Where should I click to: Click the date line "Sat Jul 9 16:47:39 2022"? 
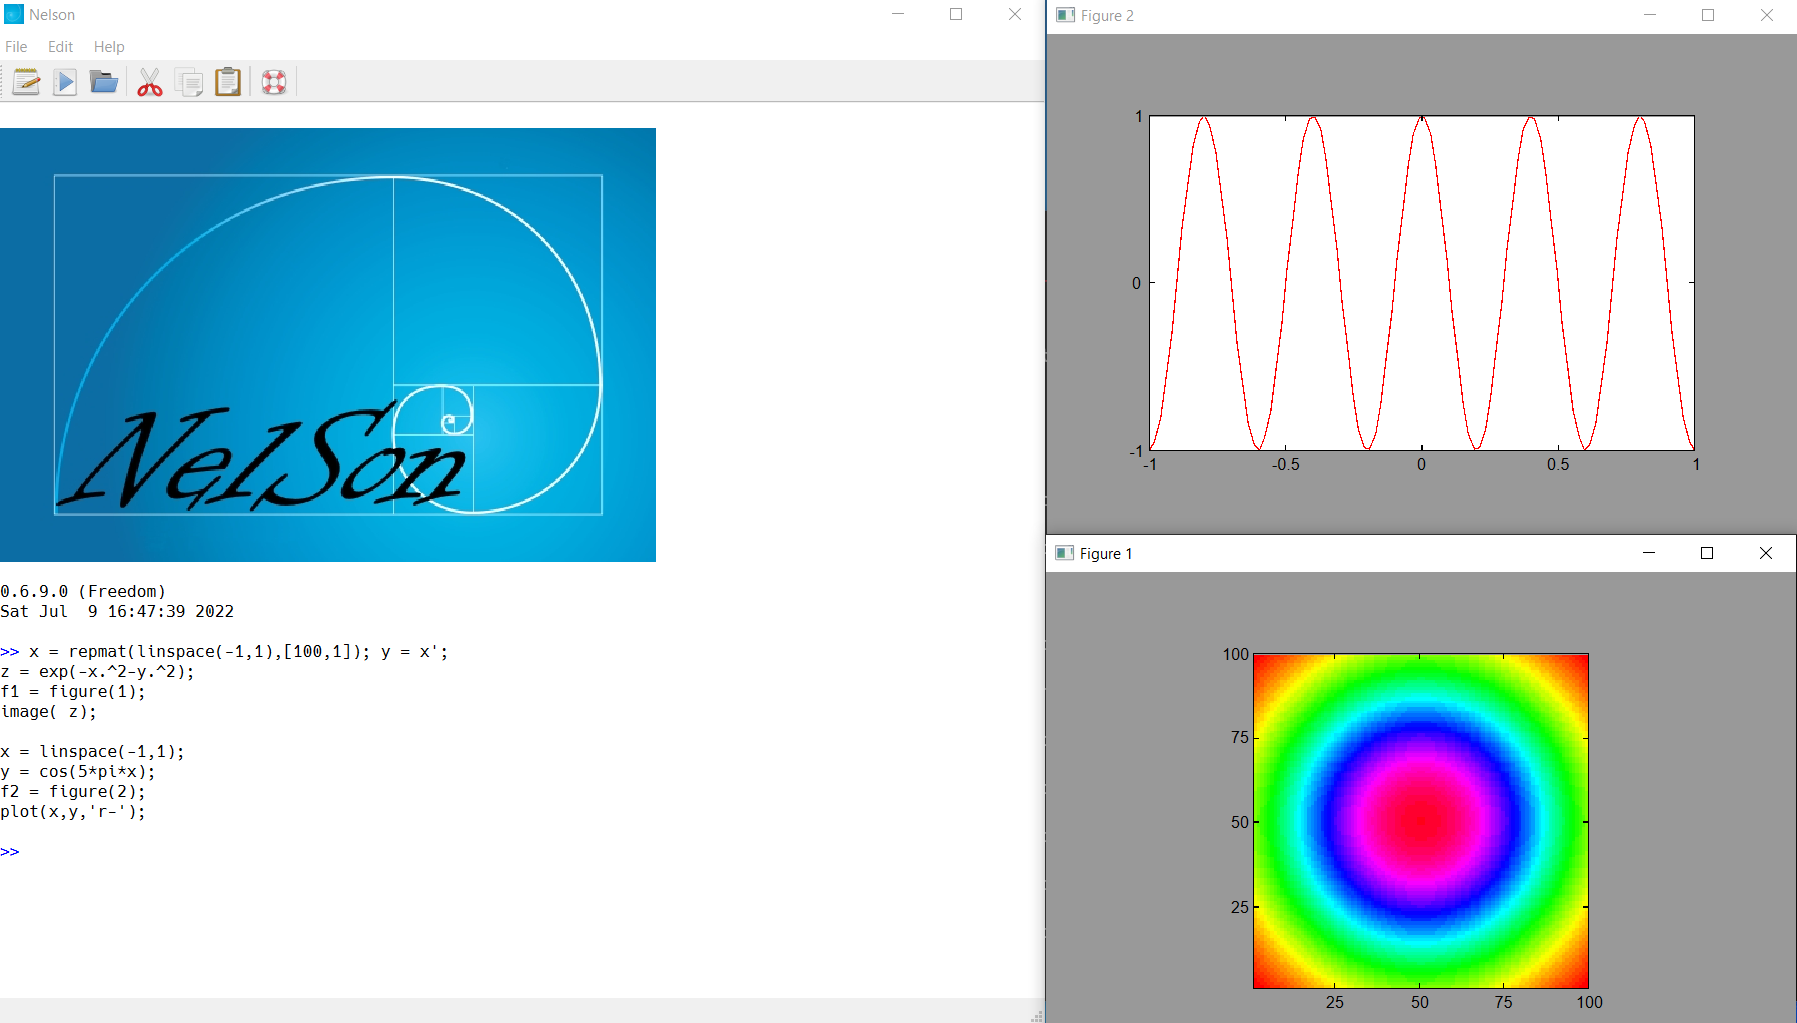[x=117, y=612]
